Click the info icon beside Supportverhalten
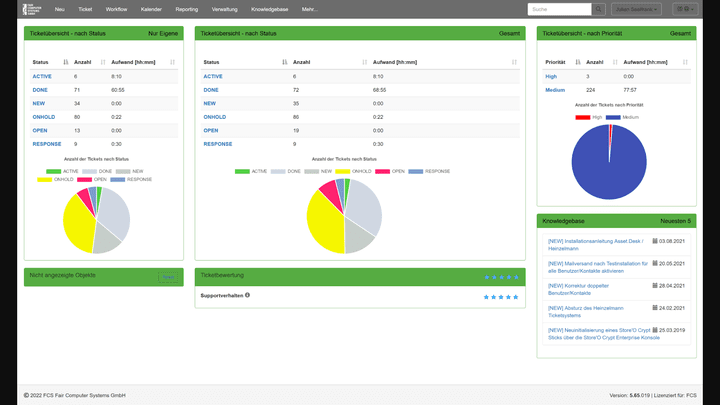720x405 pixels. coord(247,295)
